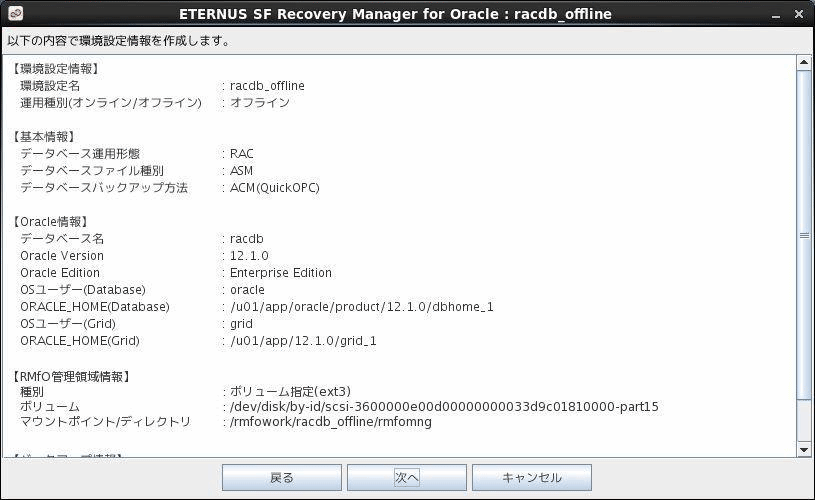Click the 'ボリューム' label
Image resolution: width=815 pixels, height=500 pixels.
(50, 406)
